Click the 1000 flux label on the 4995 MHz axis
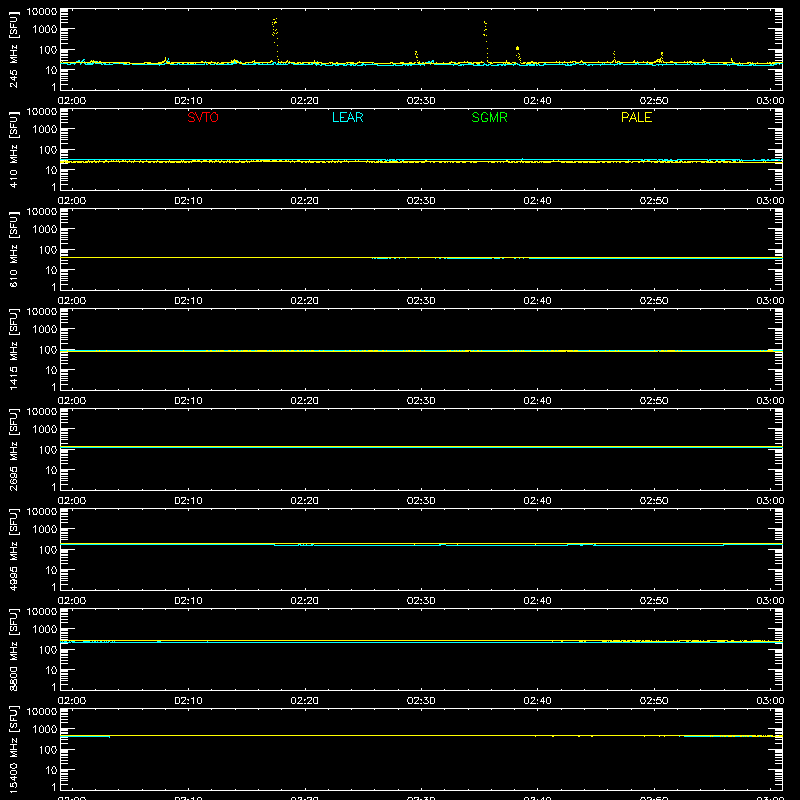The height and width of the screenshot is (800, 800). (45, 530)
